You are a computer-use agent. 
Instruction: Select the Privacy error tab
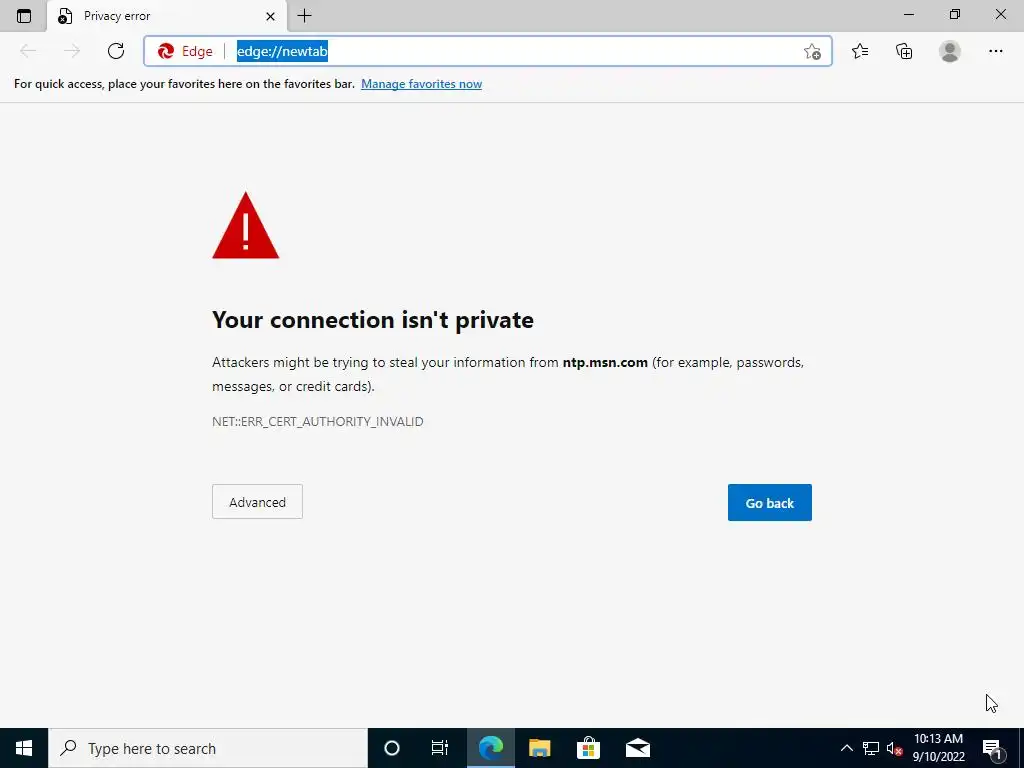167,16
